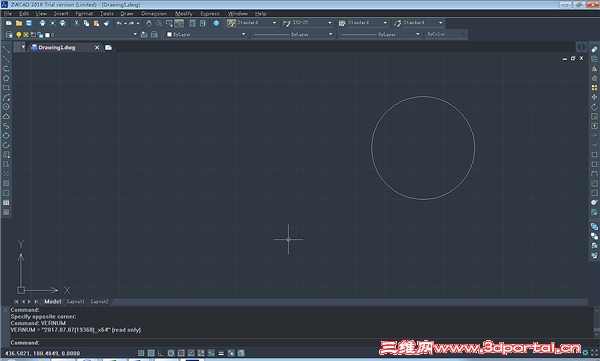
Task: Click the New drawing icon
Action: [x=9, y=23]
